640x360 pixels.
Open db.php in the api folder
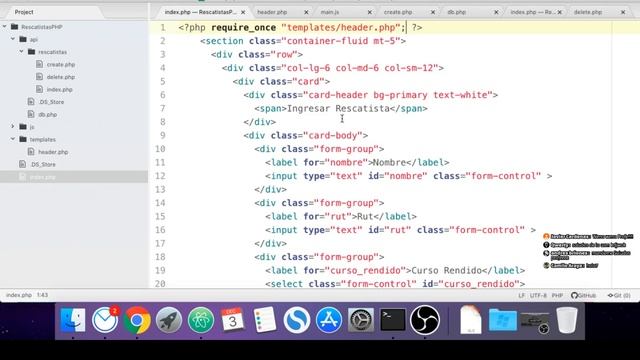(48, 114)
